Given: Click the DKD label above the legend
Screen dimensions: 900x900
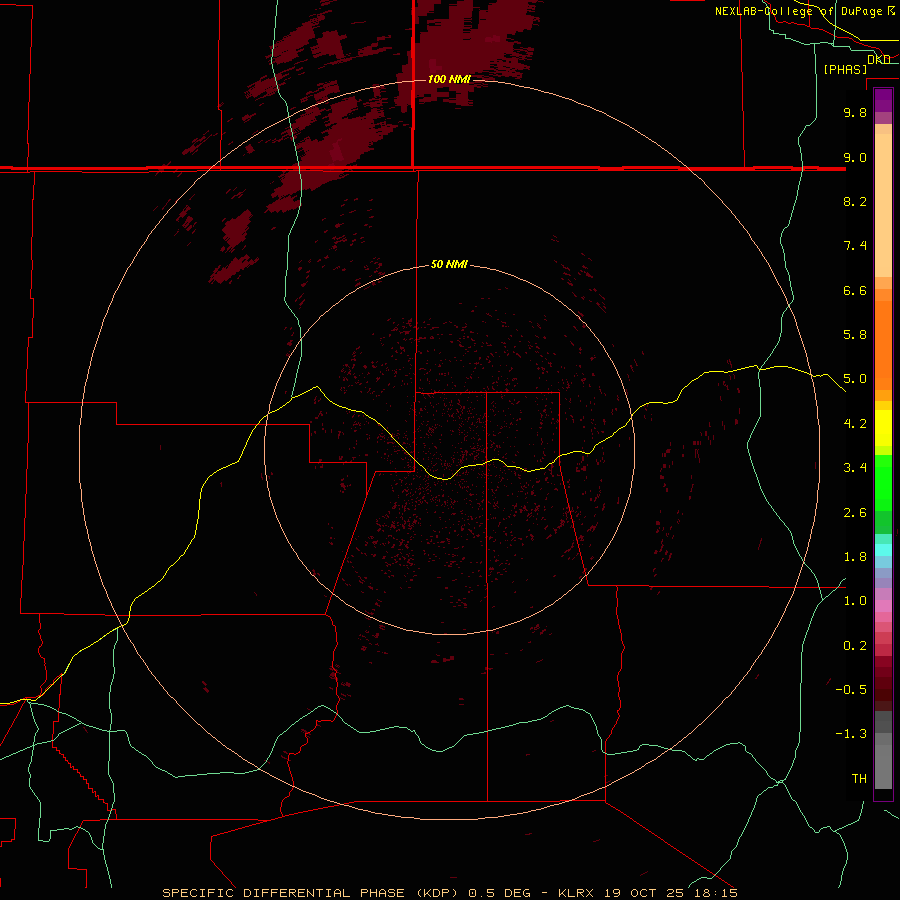Looking at the screenshot, I should coord(879,59).
